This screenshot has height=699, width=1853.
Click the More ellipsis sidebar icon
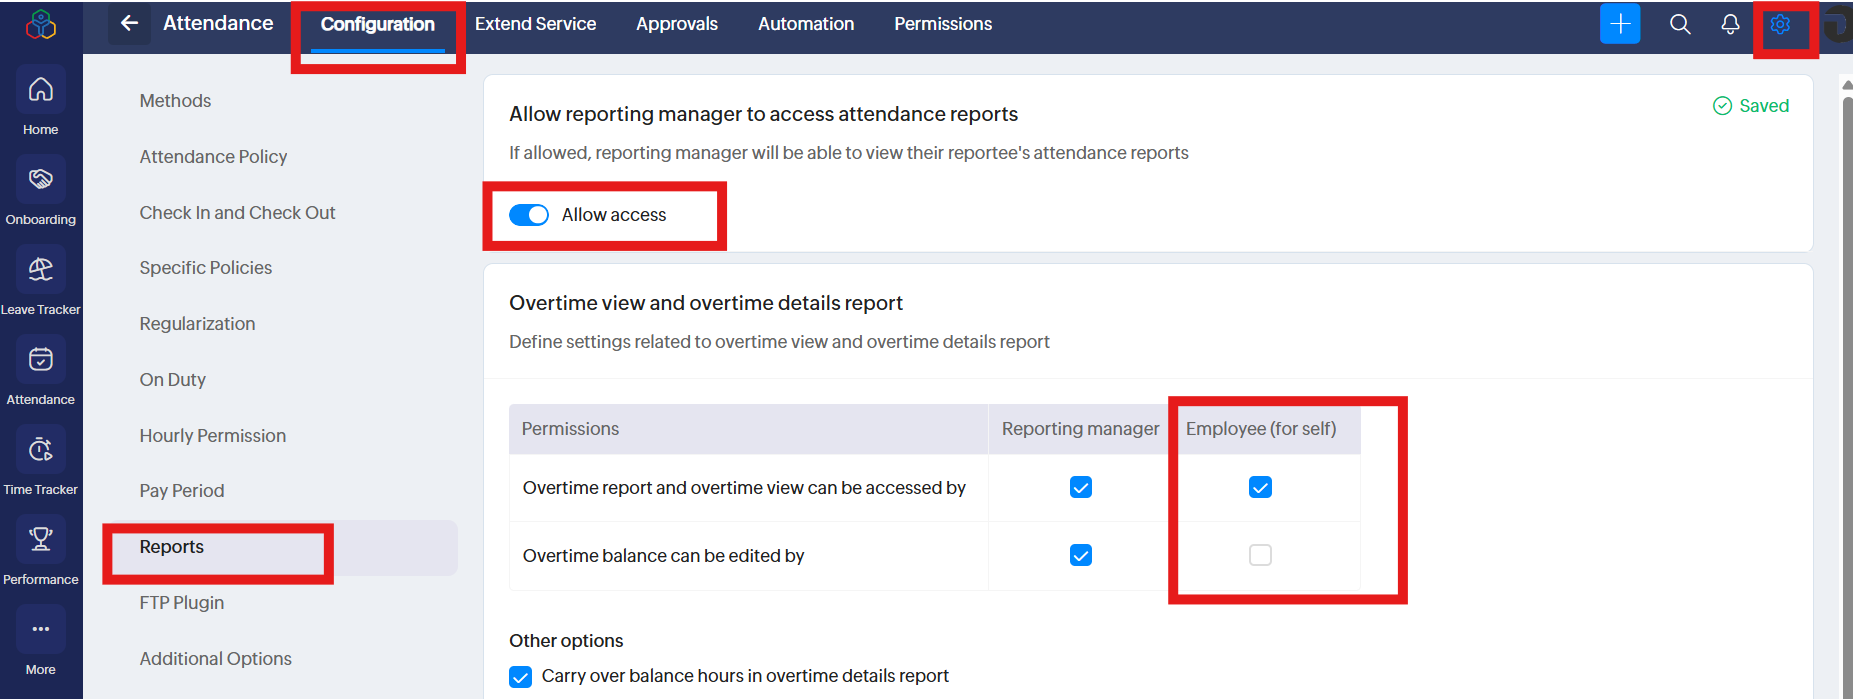[x=40, y=630]
